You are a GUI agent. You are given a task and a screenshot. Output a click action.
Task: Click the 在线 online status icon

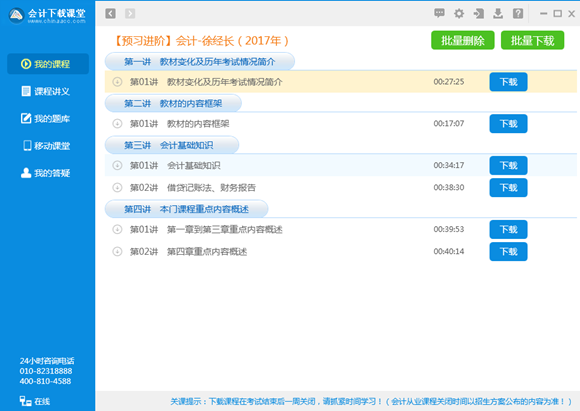click(x=25, y=401)
